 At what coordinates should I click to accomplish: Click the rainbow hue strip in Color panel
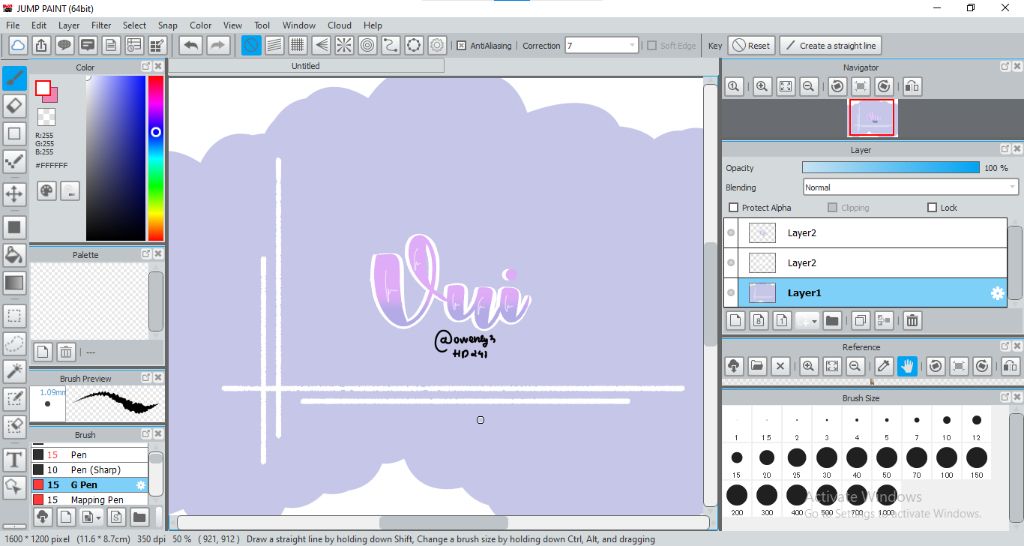pos(155,158)
